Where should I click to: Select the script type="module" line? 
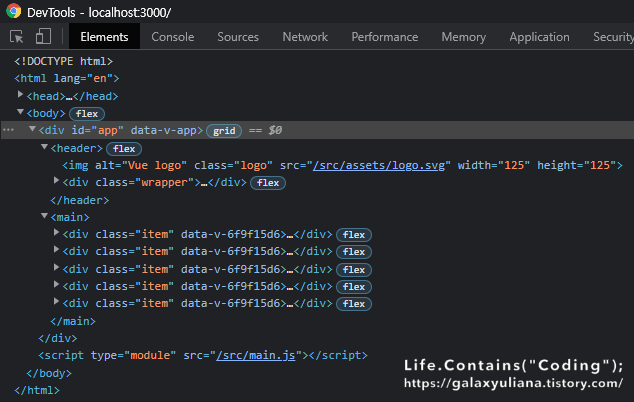(x=203, y=355)
